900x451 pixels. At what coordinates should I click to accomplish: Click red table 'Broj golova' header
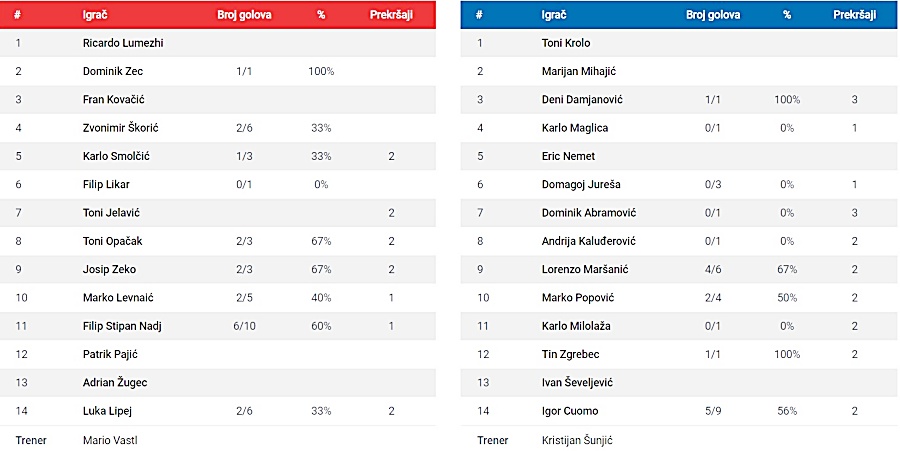tap(244, 15)
